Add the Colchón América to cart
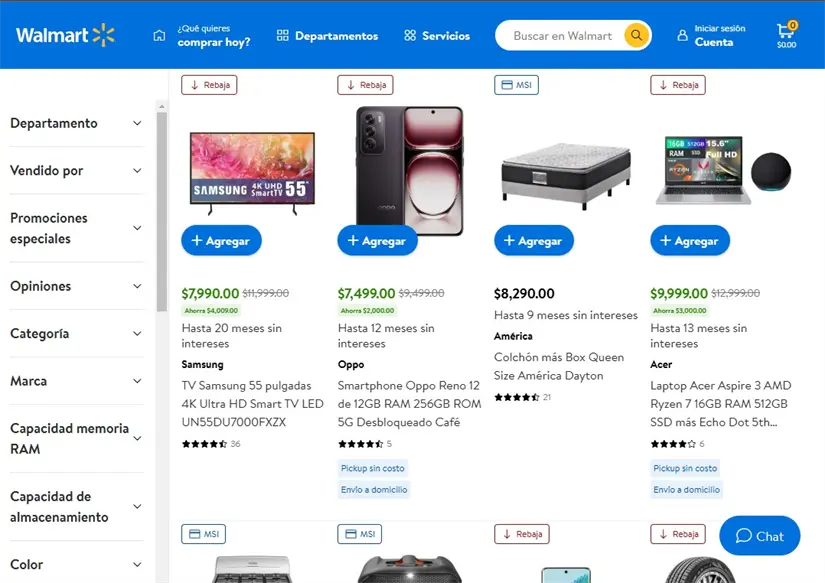Viewport: 825px width, 583px height. [534, 241]
